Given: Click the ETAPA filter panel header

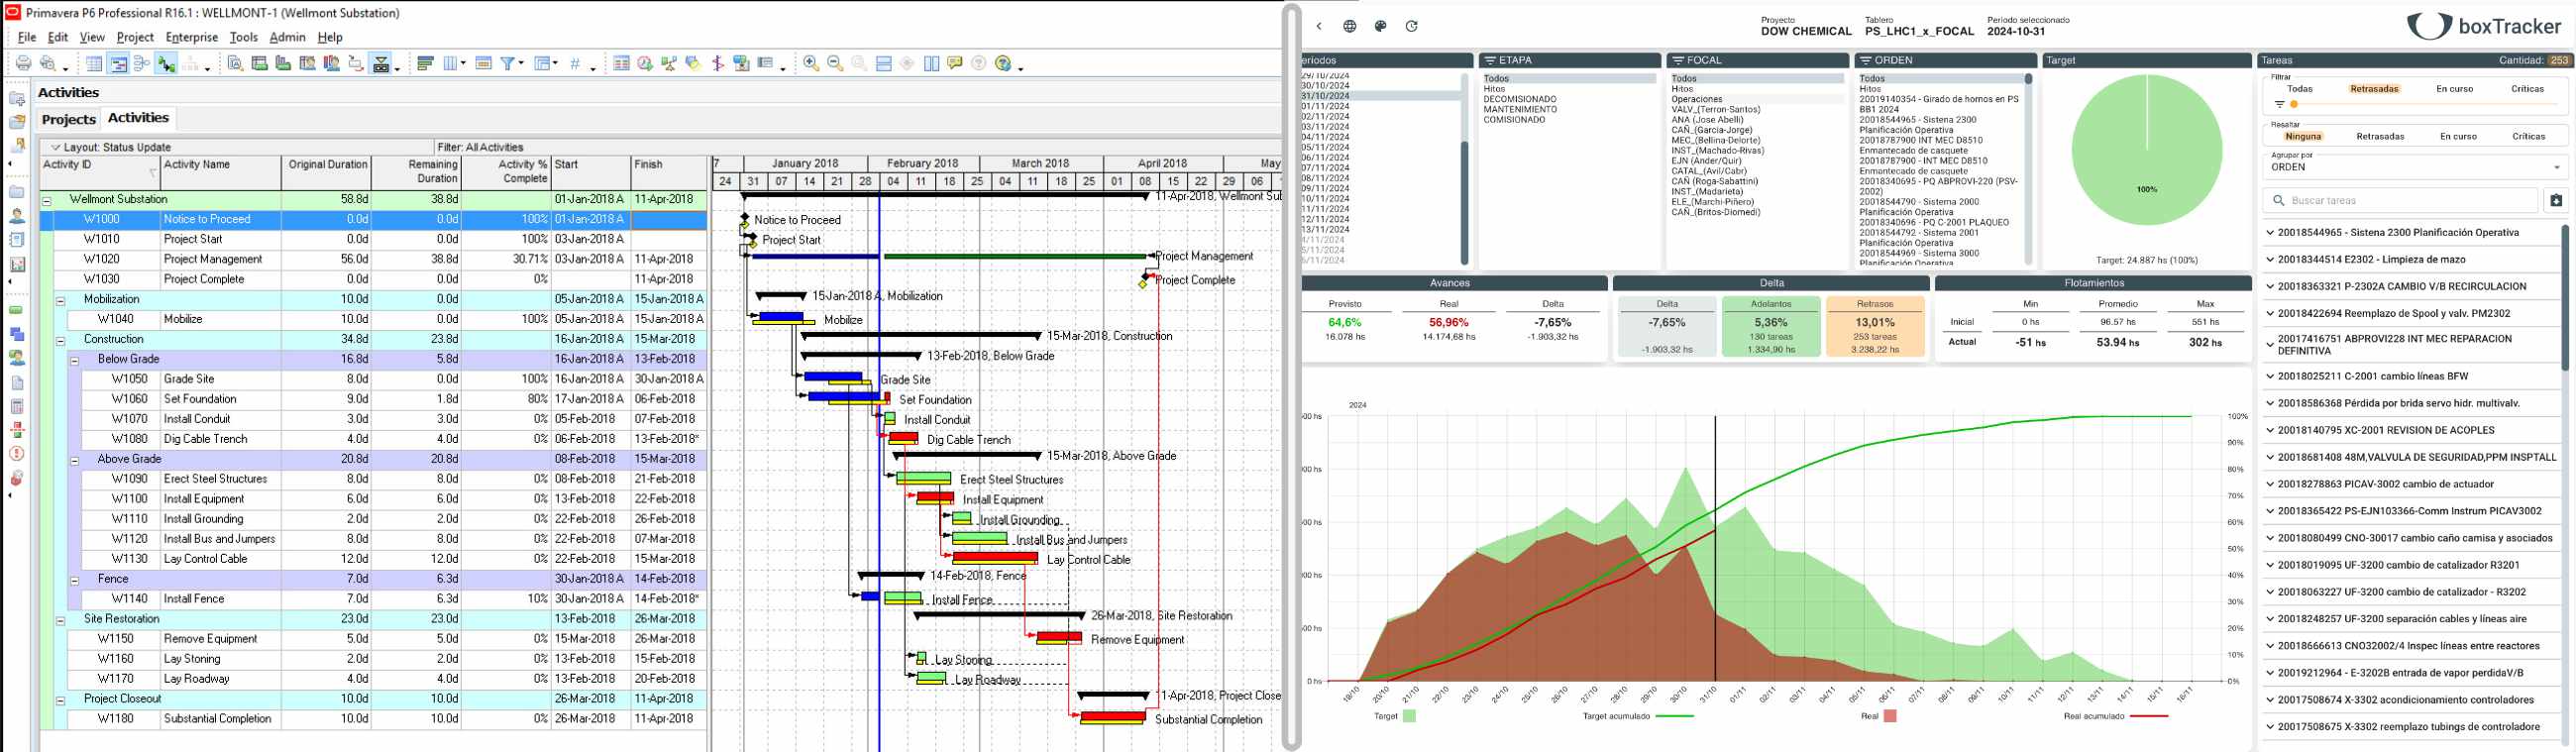Looking at the screenshot, I should (1569, 60).
